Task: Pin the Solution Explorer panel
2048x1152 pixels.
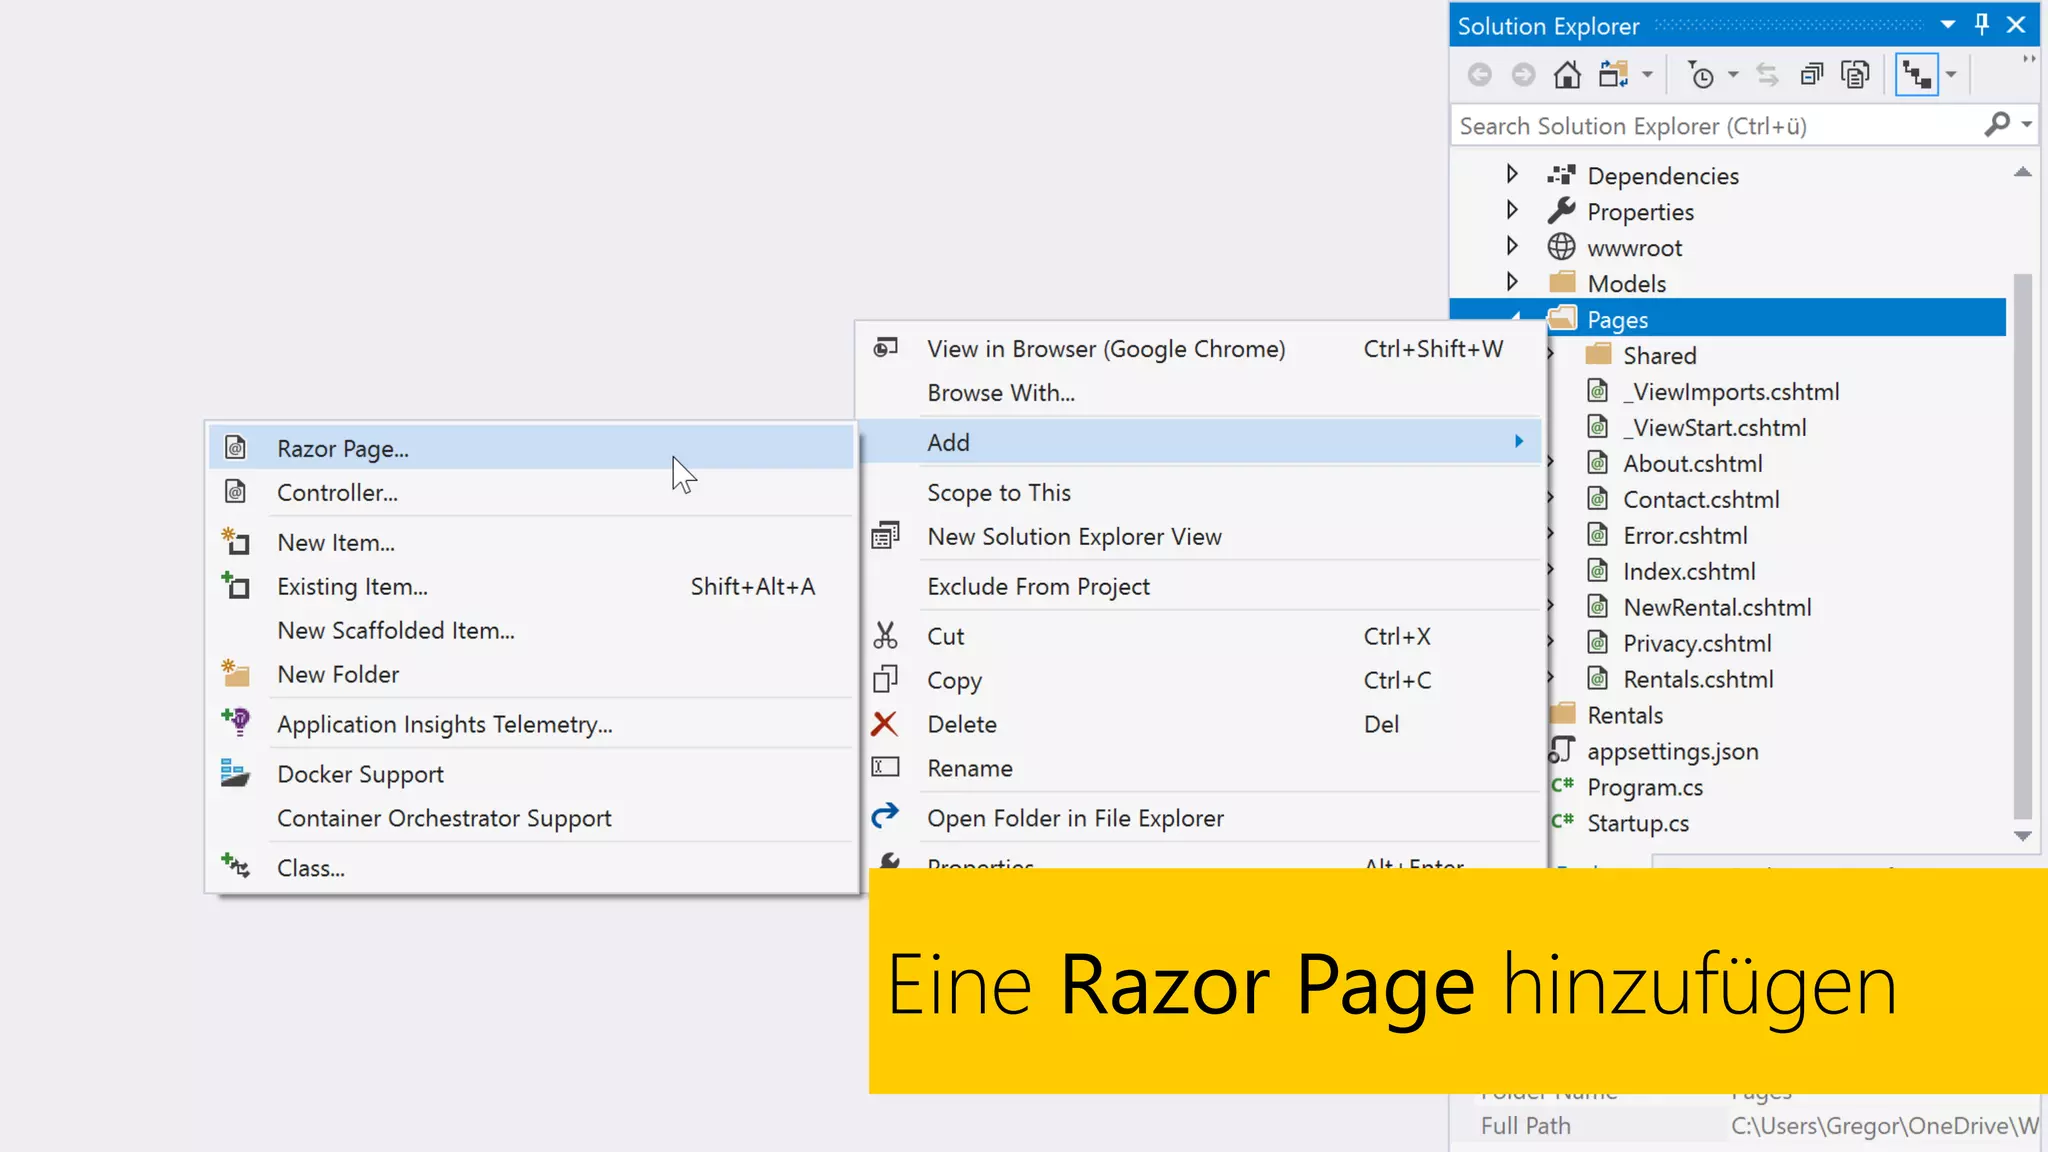Action: [1982, 25]
